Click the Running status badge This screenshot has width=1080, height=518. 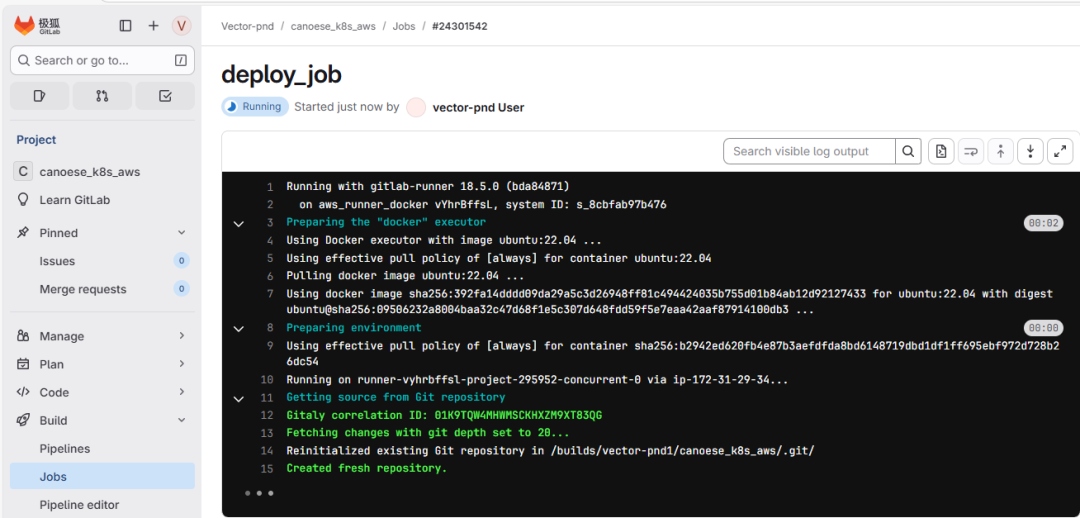(x=255, y=107)
